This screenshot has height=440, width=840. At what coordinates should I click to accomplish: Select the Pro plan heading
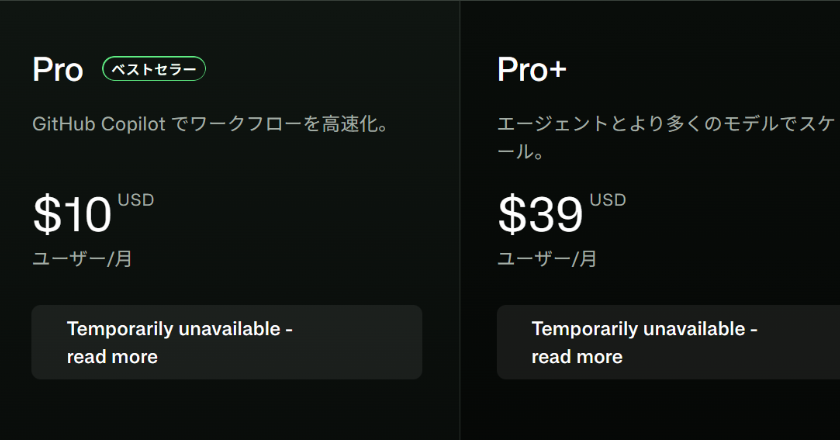click(58, 69)
